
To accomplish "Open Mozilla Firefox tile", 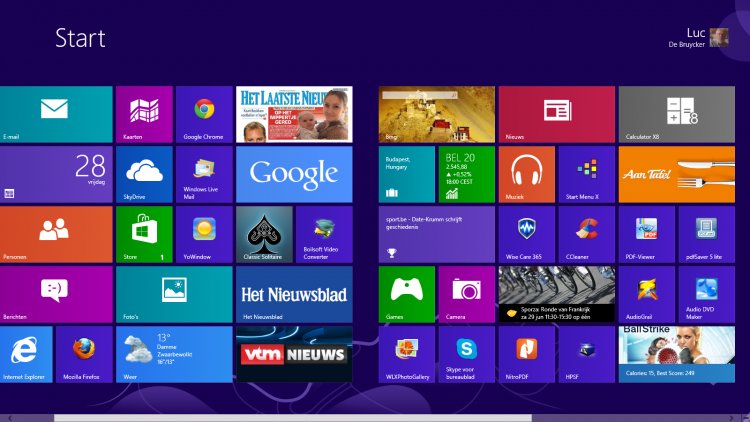I will point(85,353).
